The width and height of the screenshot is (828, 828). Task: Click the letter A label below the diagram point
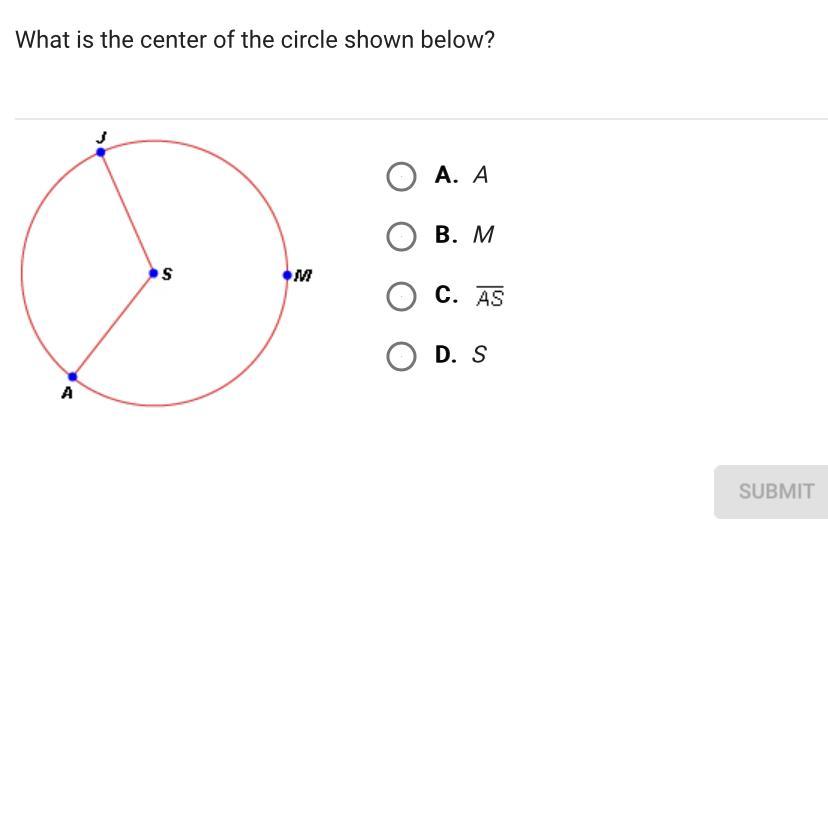click(x=67, y=394)
